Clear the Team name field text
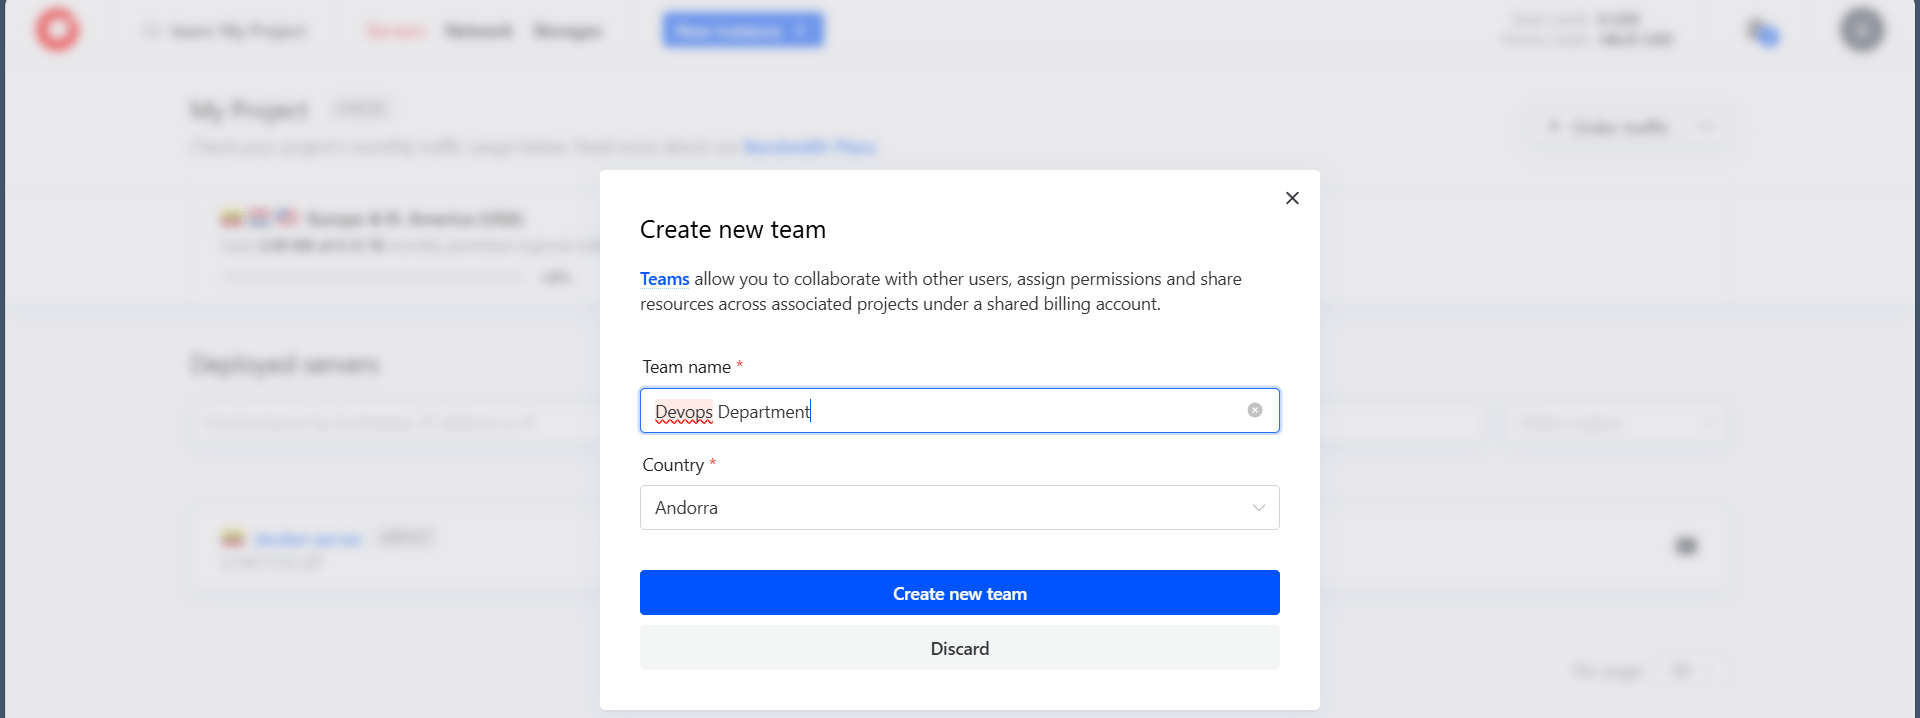The height and width of the screenshot is (718, 1920). tap(1254, 410)
